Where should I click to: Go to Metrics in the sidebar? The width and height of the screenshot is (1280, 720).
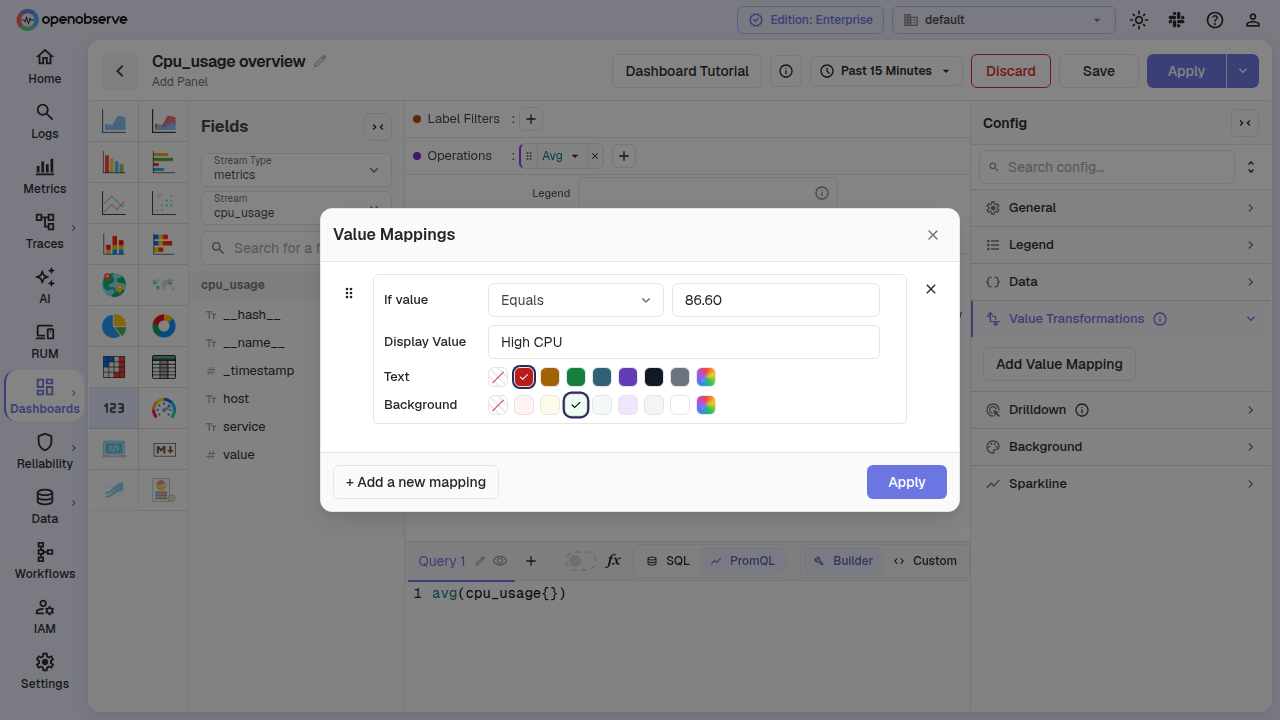coord(45,176)
